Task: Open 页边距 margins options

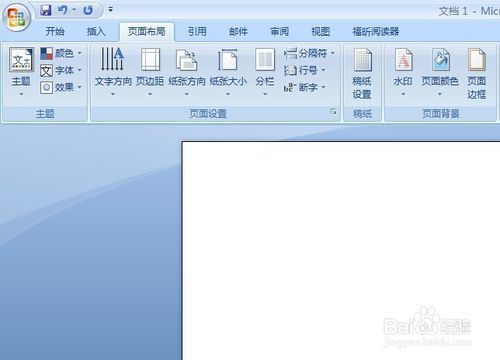Action: pyautogui.click(x=150, y=72)
